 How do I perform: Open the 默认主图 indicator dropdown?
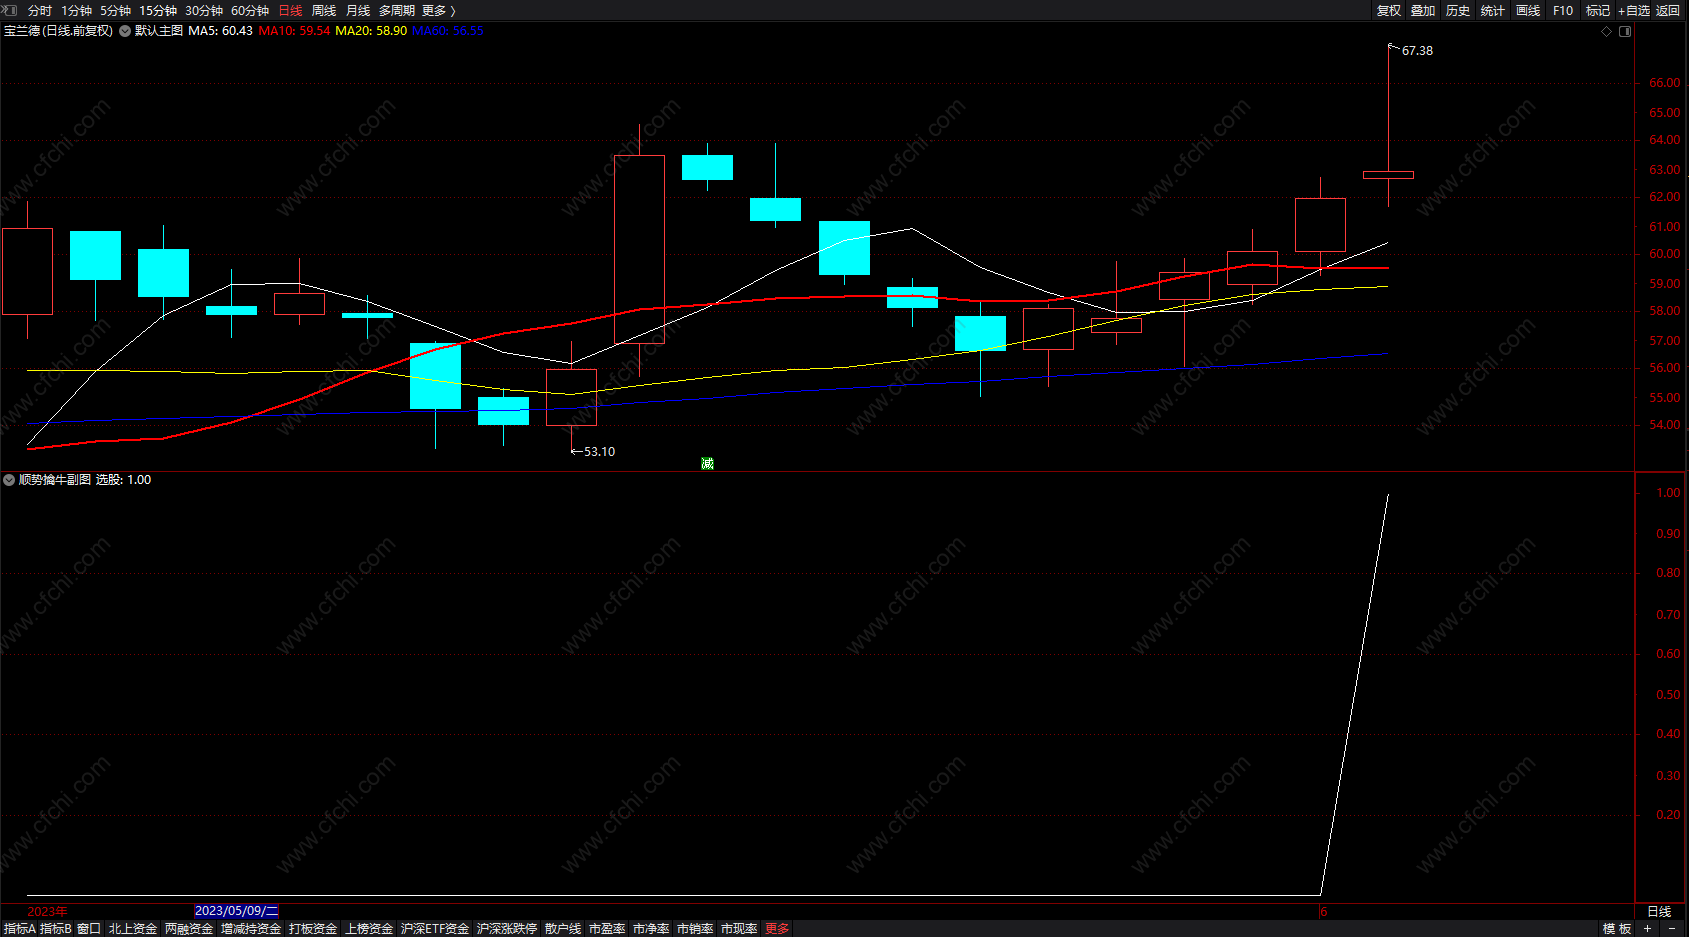point(125,31)
